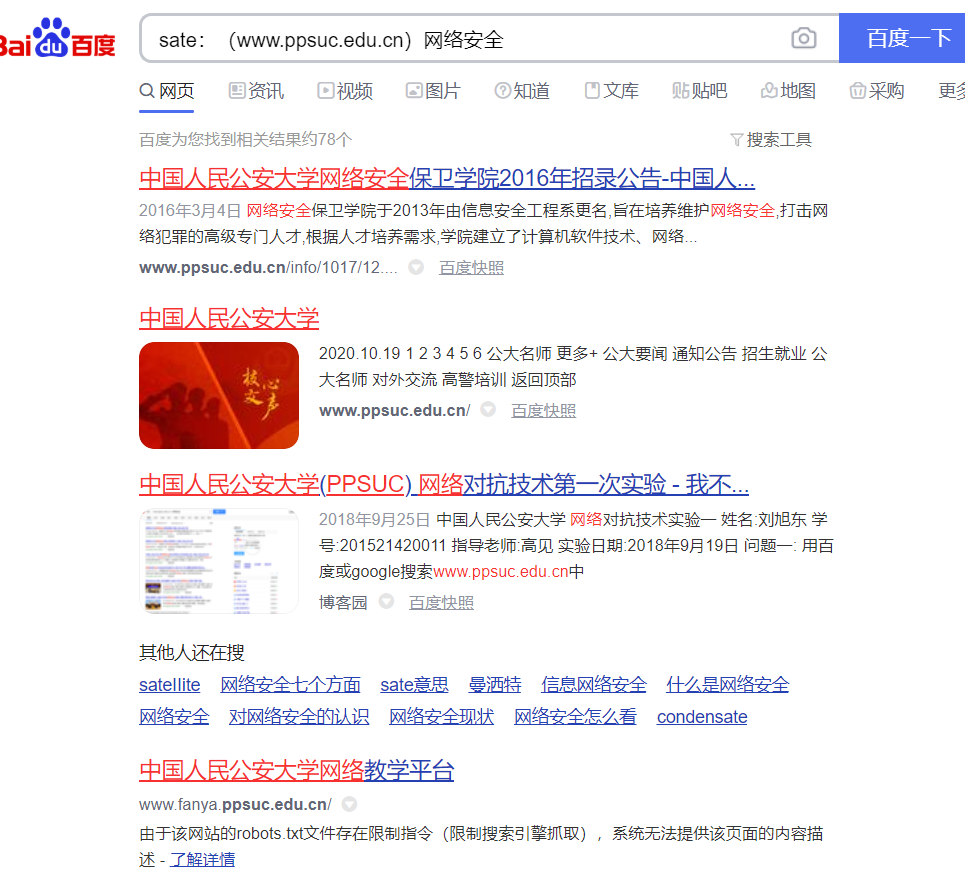965x871 pixels.
Task: Click the www.fanya.ppsuc.edu.cn/ URL text
Action: click(x=235, y=805)
